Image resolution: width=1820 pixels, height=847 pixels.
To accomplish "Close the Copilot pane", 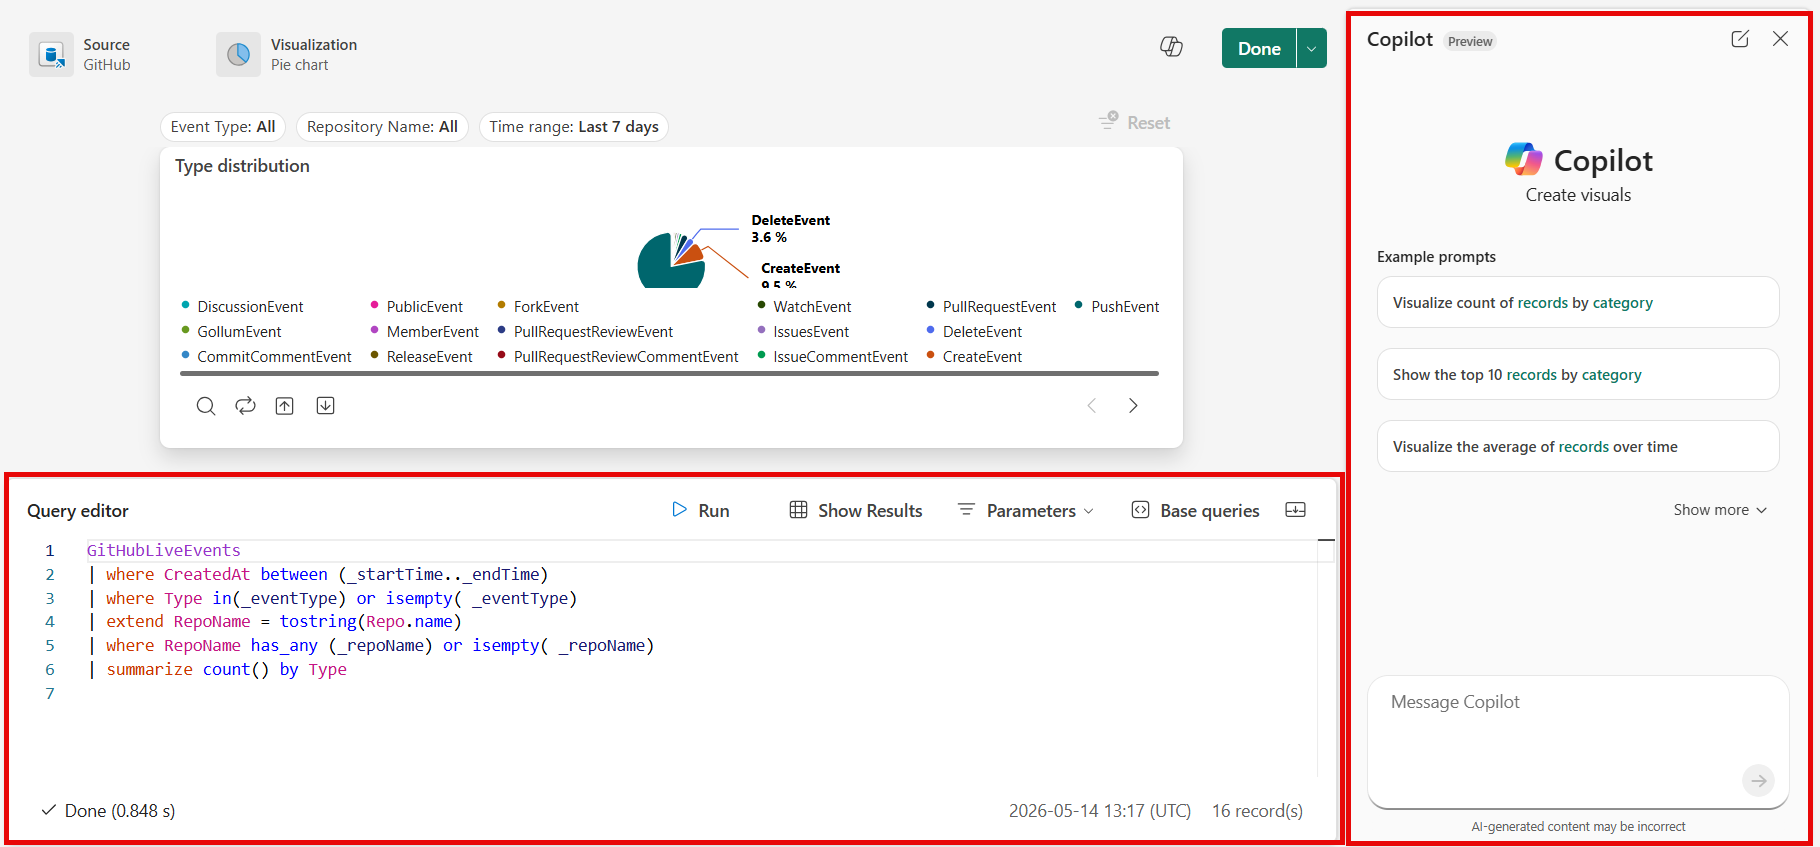I will (1780, 39).
